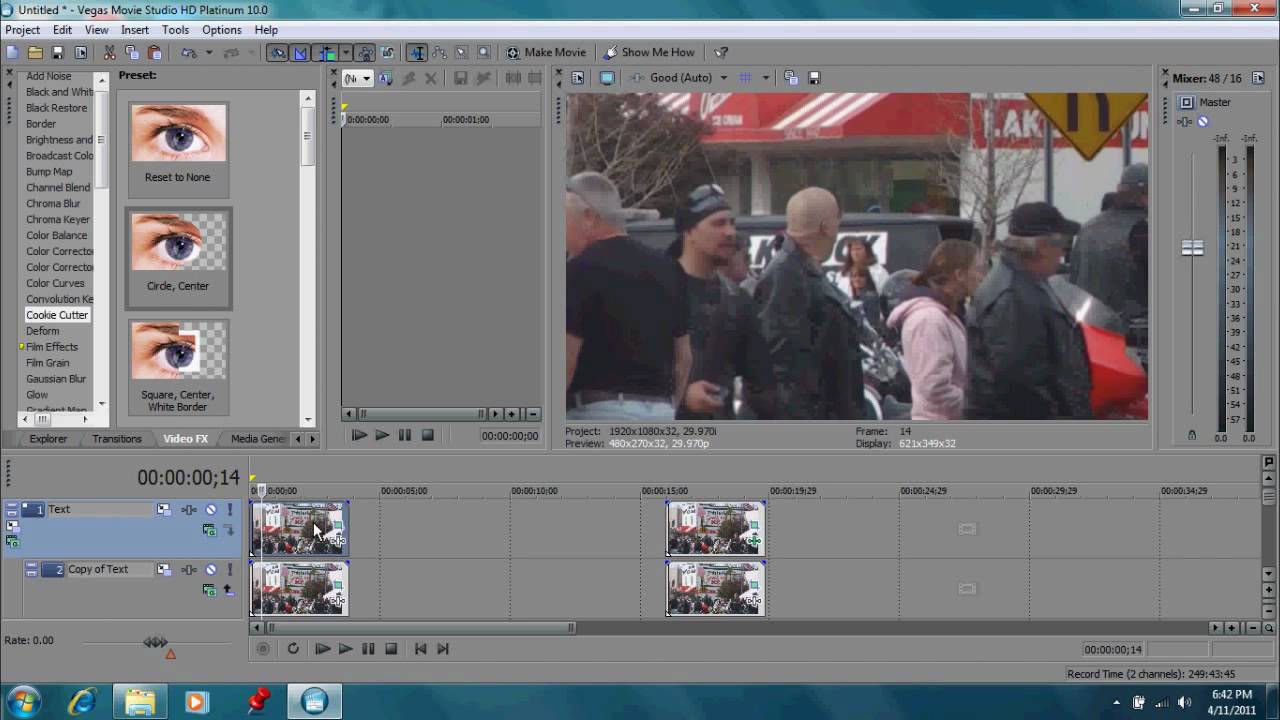The width and height of the screenshot is (1280, 720).
Task: Play the trimmer clip
Action: coord(381,435)
